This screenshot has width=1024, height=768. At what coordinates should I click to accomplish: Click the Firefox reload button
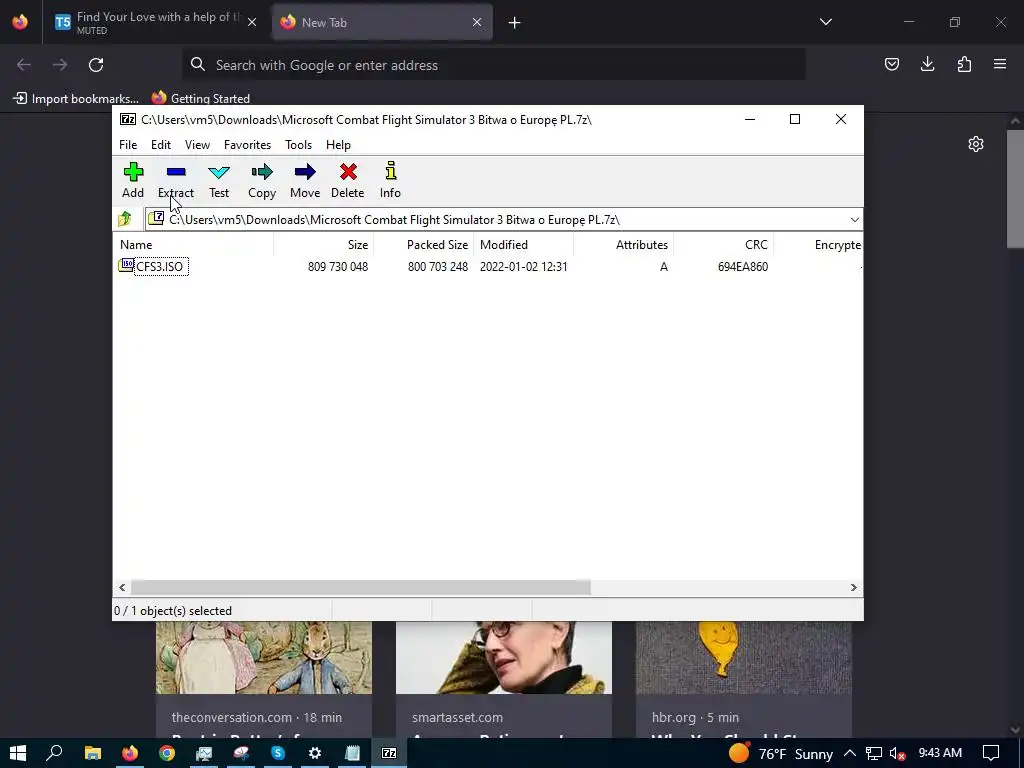[x=96, y=65]
